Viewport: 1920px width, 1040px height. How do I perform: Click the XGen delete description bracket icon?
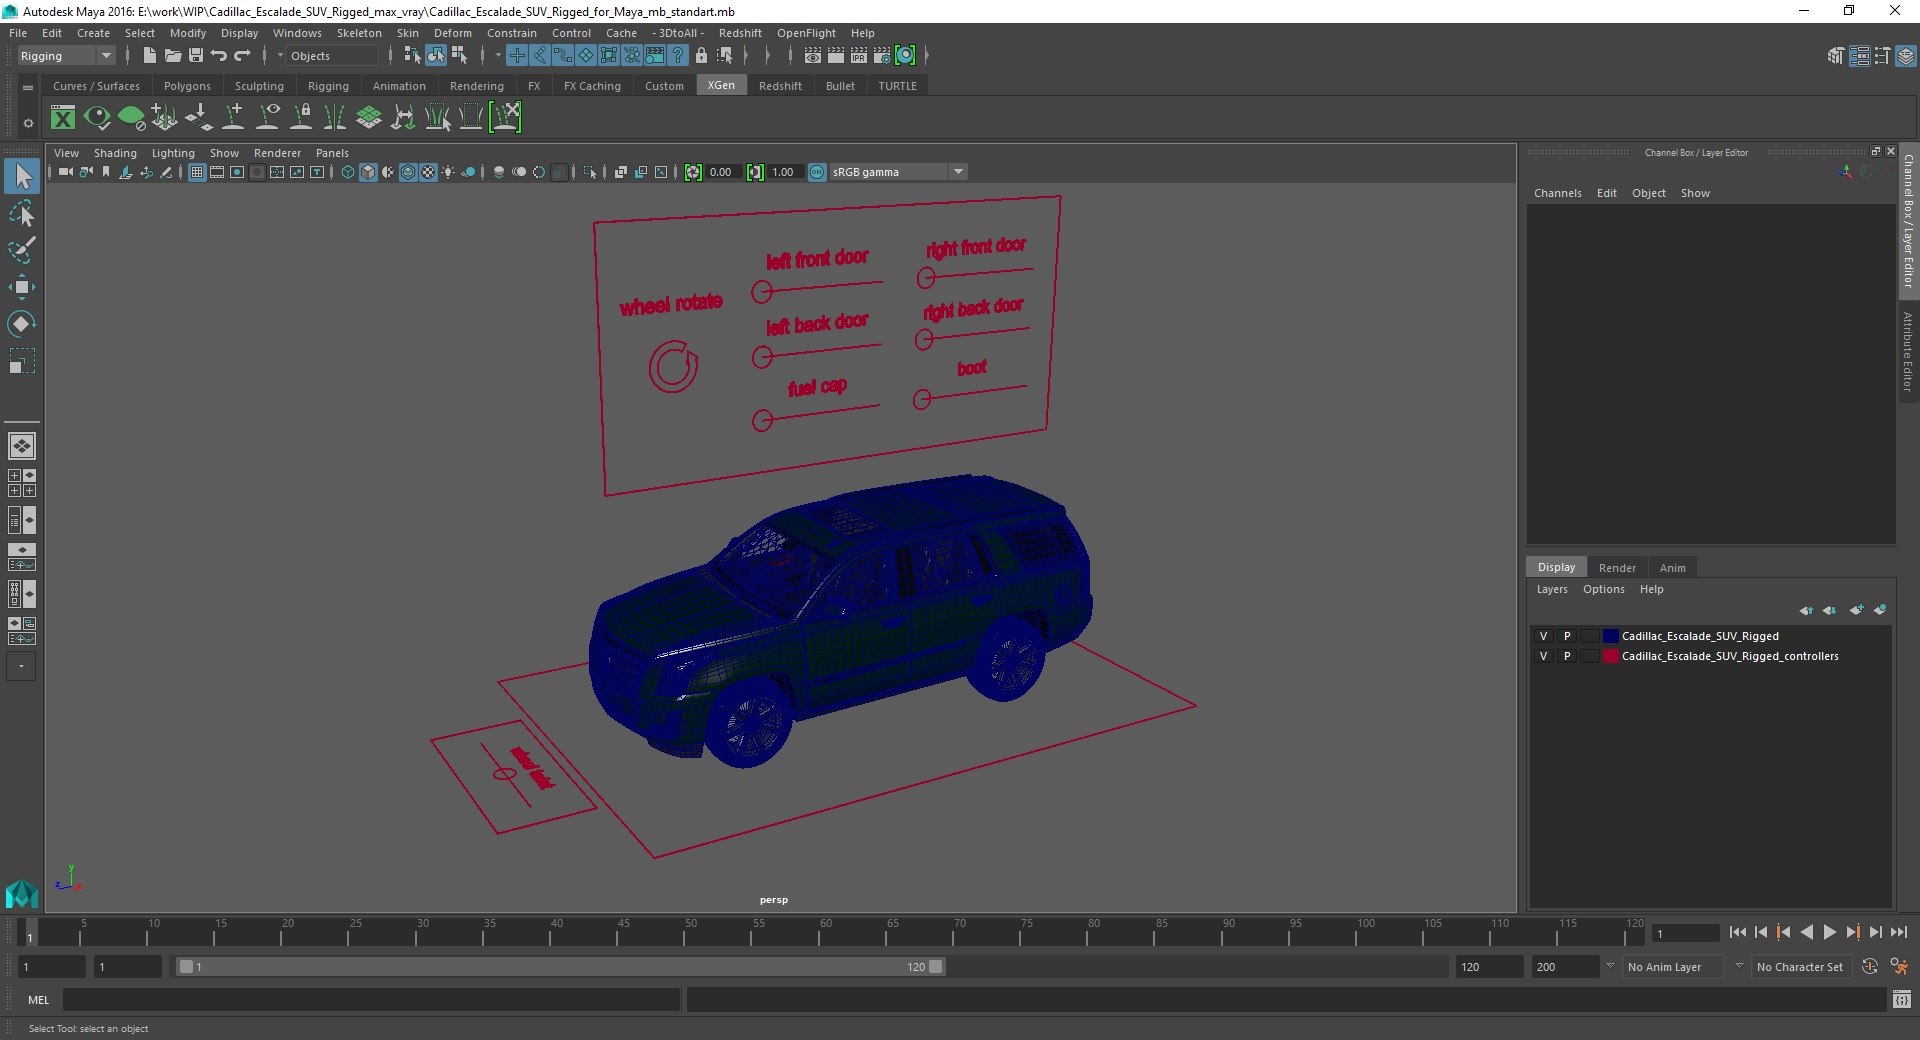click(506, 118)
